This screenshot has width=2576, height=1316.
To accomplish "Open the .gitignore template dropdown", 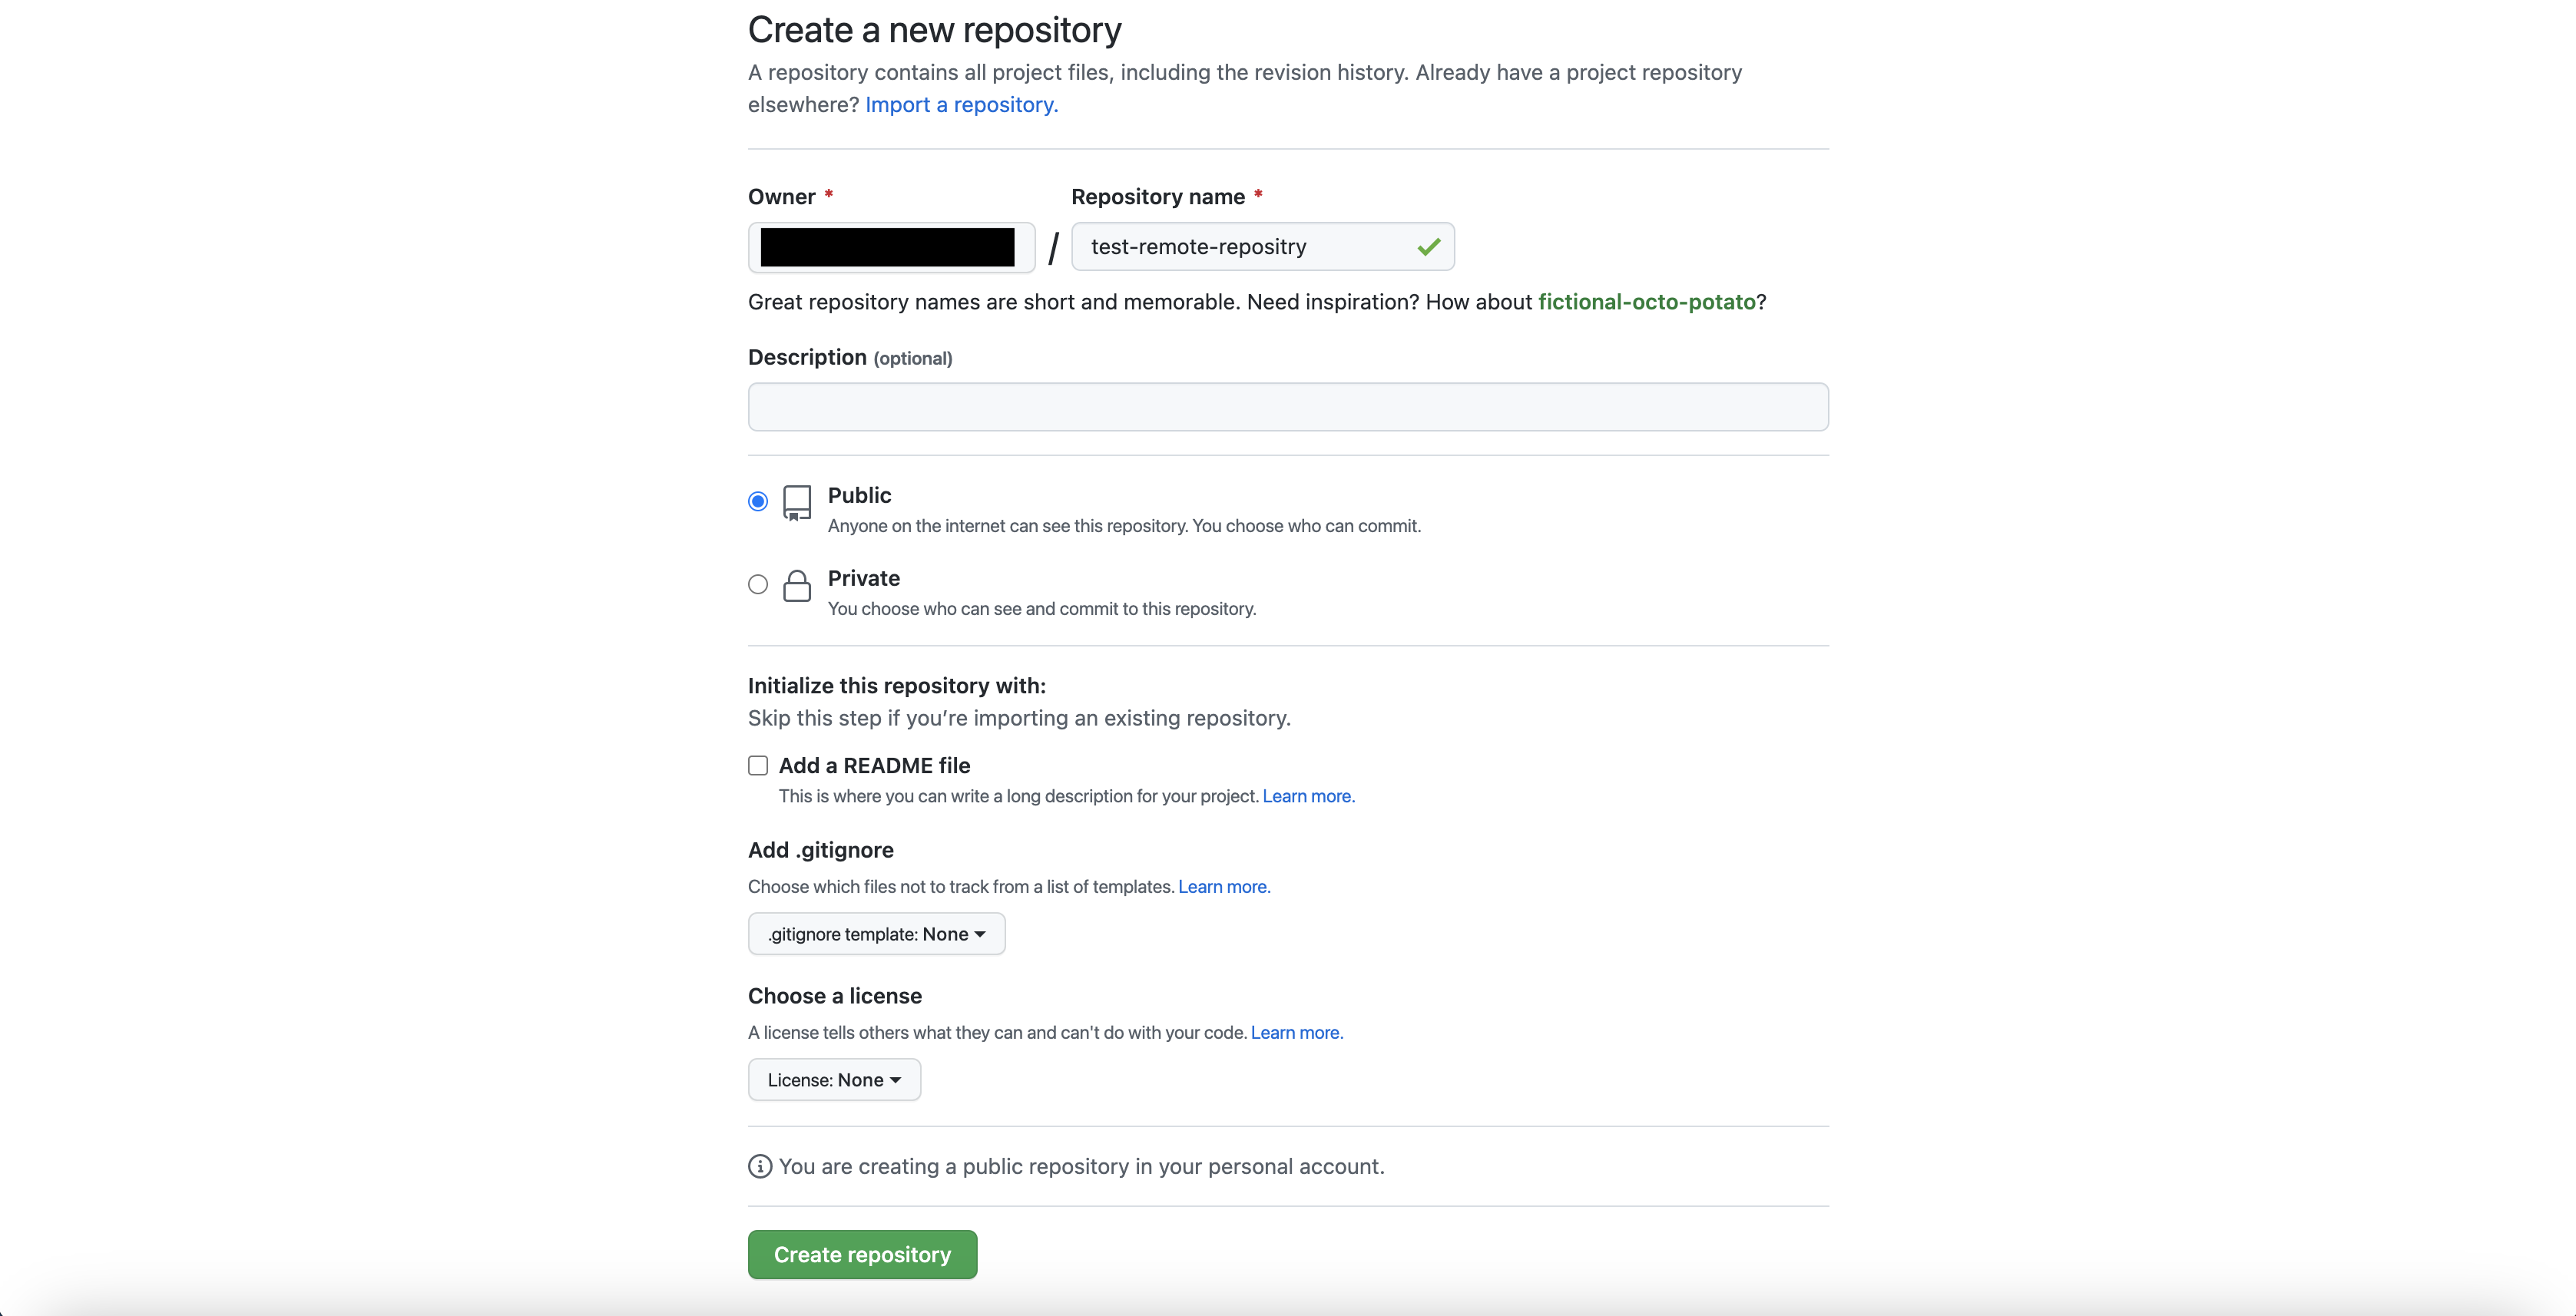I will (x=877, y=934).
